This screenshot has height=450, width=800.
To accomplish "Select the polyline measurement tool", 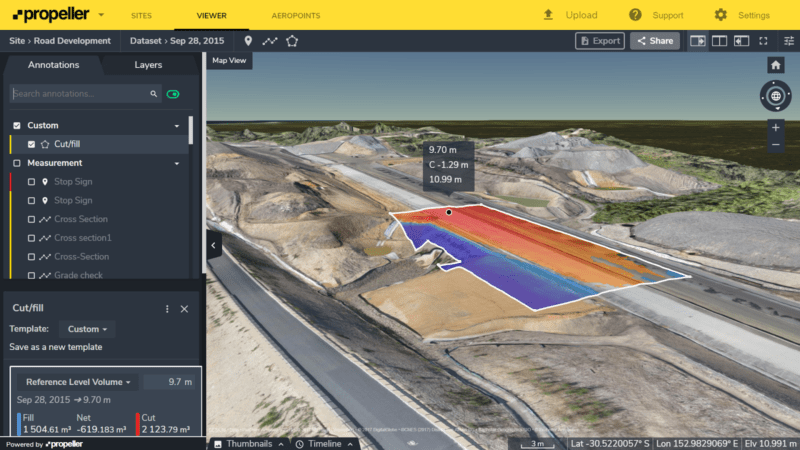I will coord(270,41).
